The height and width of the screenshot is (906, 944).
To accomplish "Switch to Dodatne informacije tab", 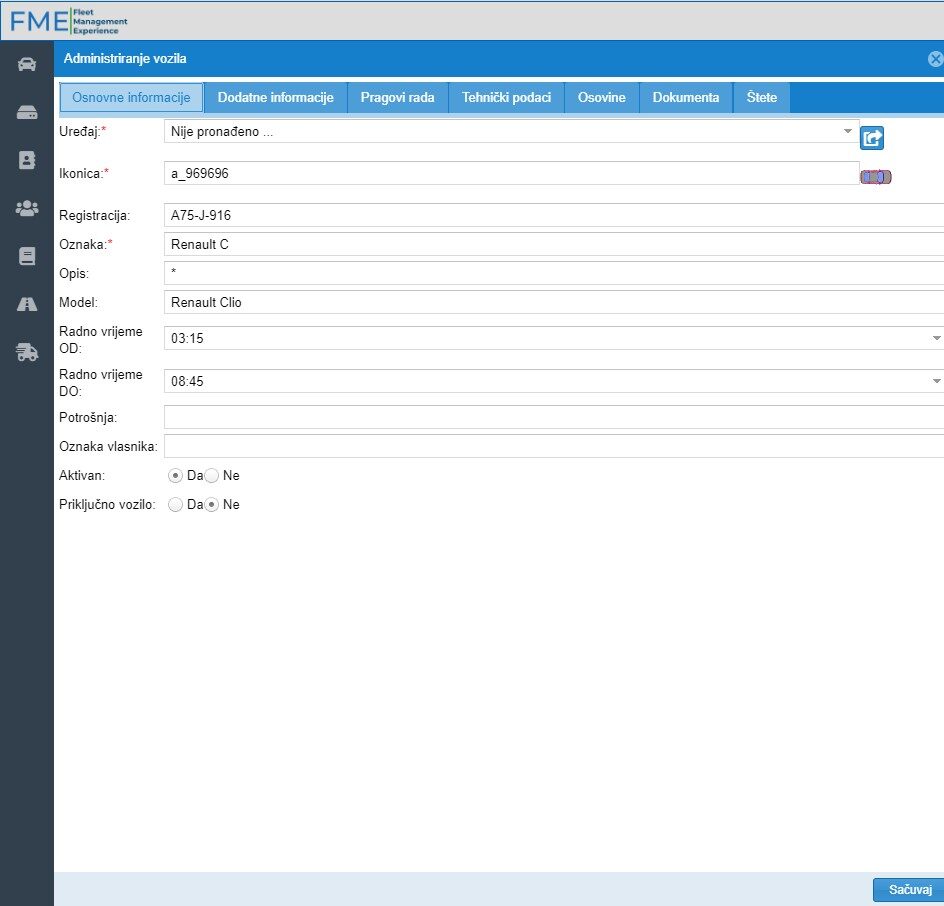I will coord(276,98).
